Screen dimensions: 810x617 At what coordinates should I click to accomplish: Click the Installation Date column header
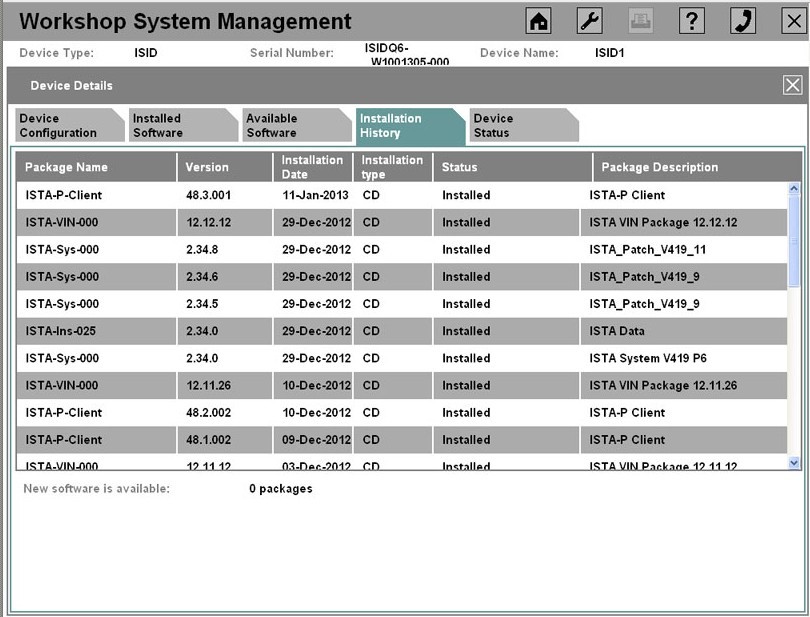click(x=312, y=167)
